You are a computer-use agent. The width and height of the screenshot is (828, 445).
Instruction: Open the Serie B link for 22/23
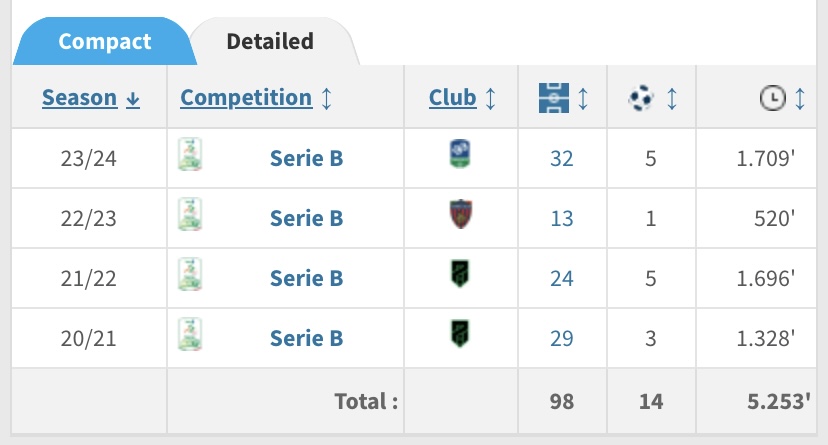(x=306, y=218)
